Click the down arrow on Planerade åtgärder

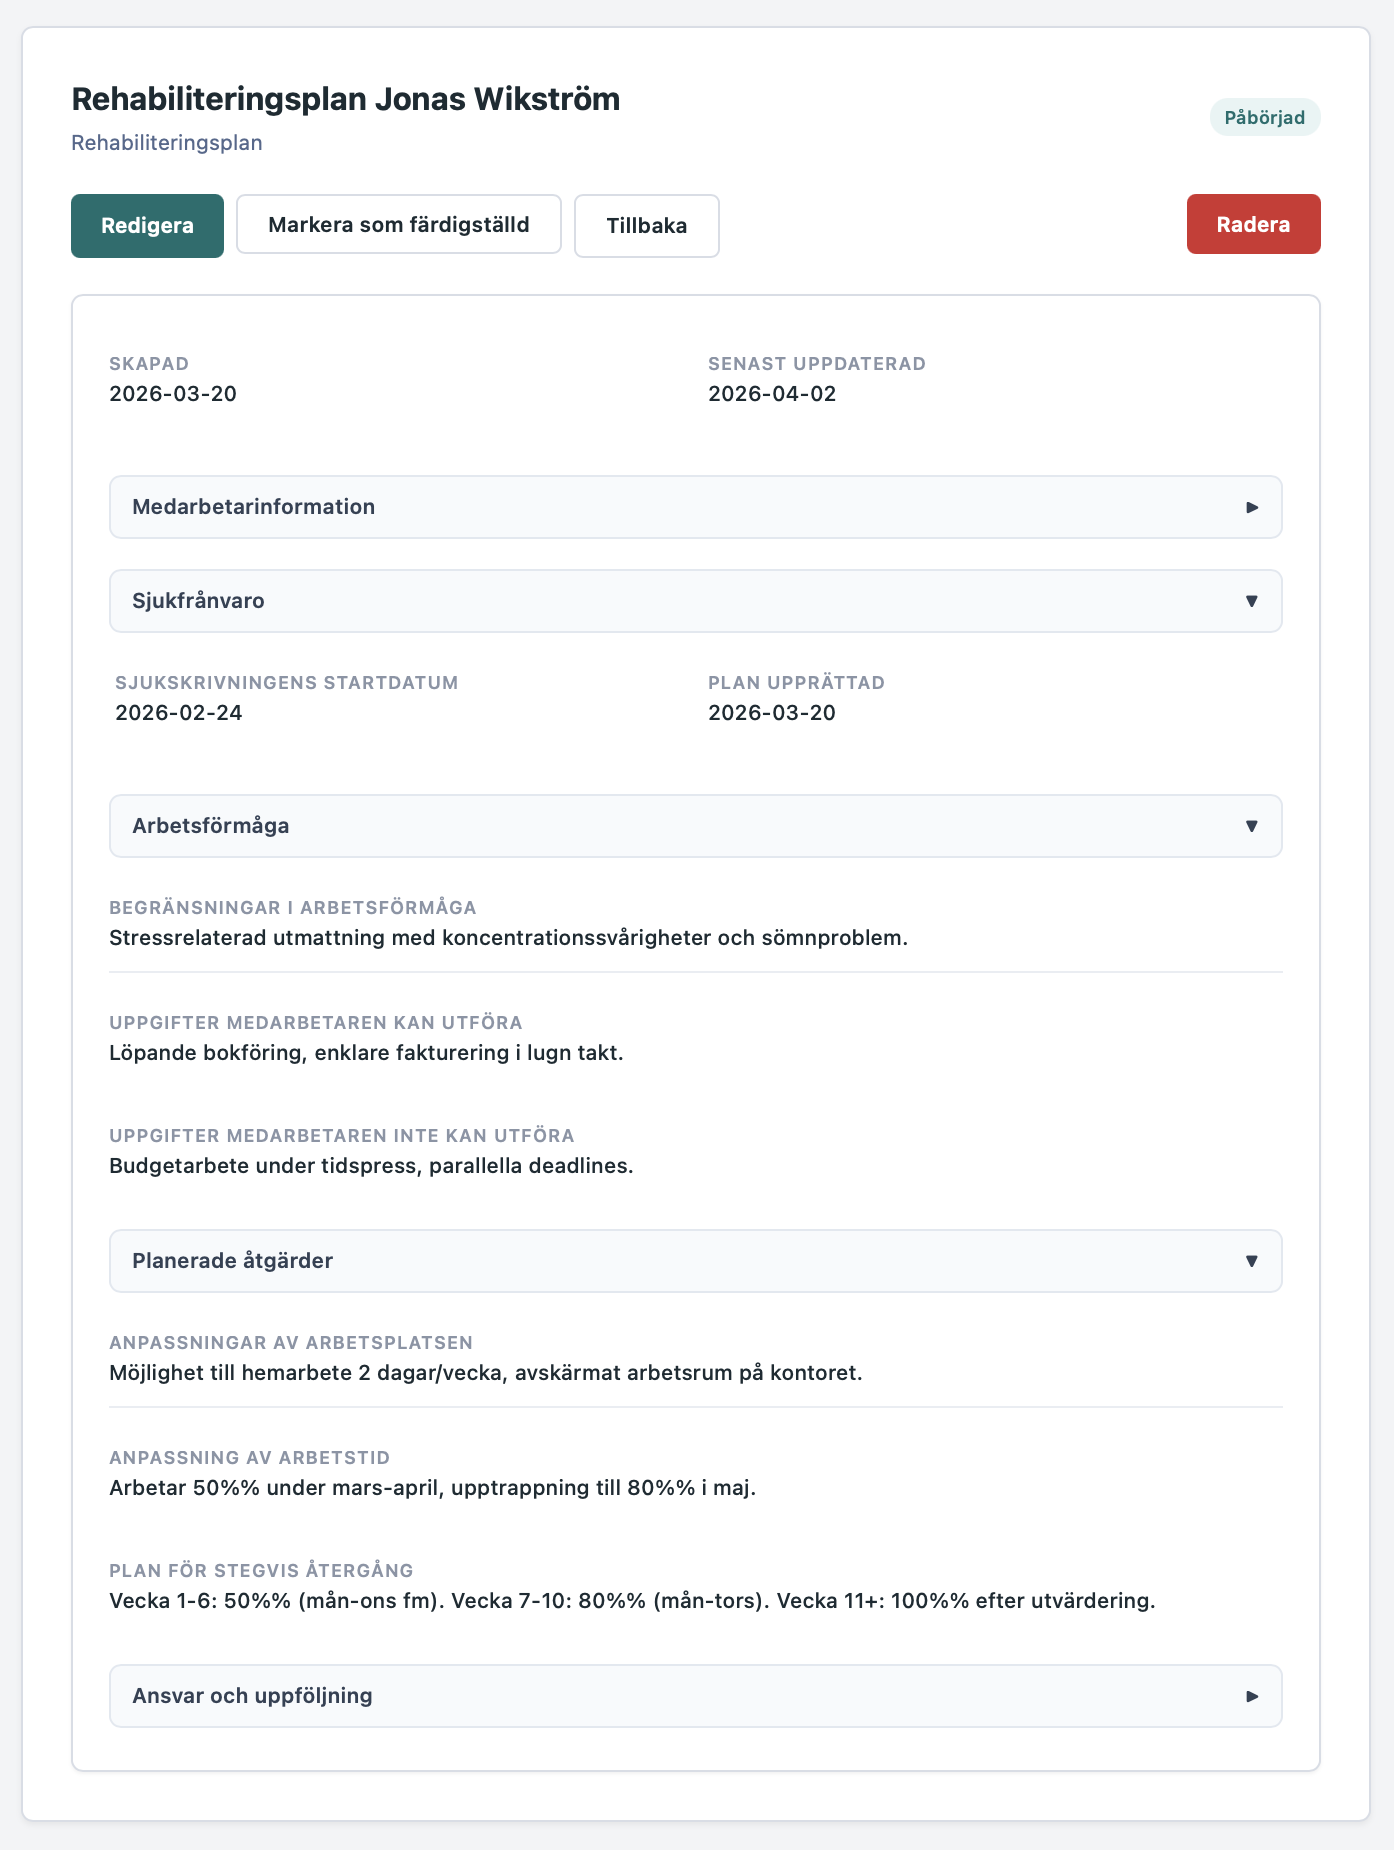coord(1251,1261)
